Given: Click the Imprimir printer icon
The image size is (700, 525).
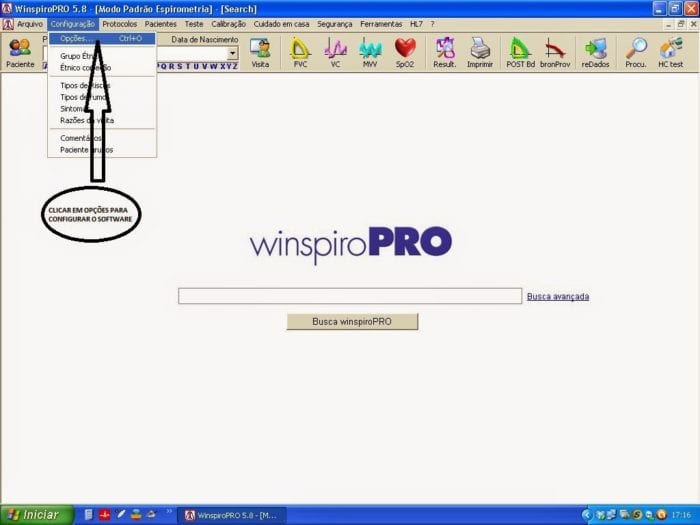Looking at the screenshot, I should click(x=480, y=53).
